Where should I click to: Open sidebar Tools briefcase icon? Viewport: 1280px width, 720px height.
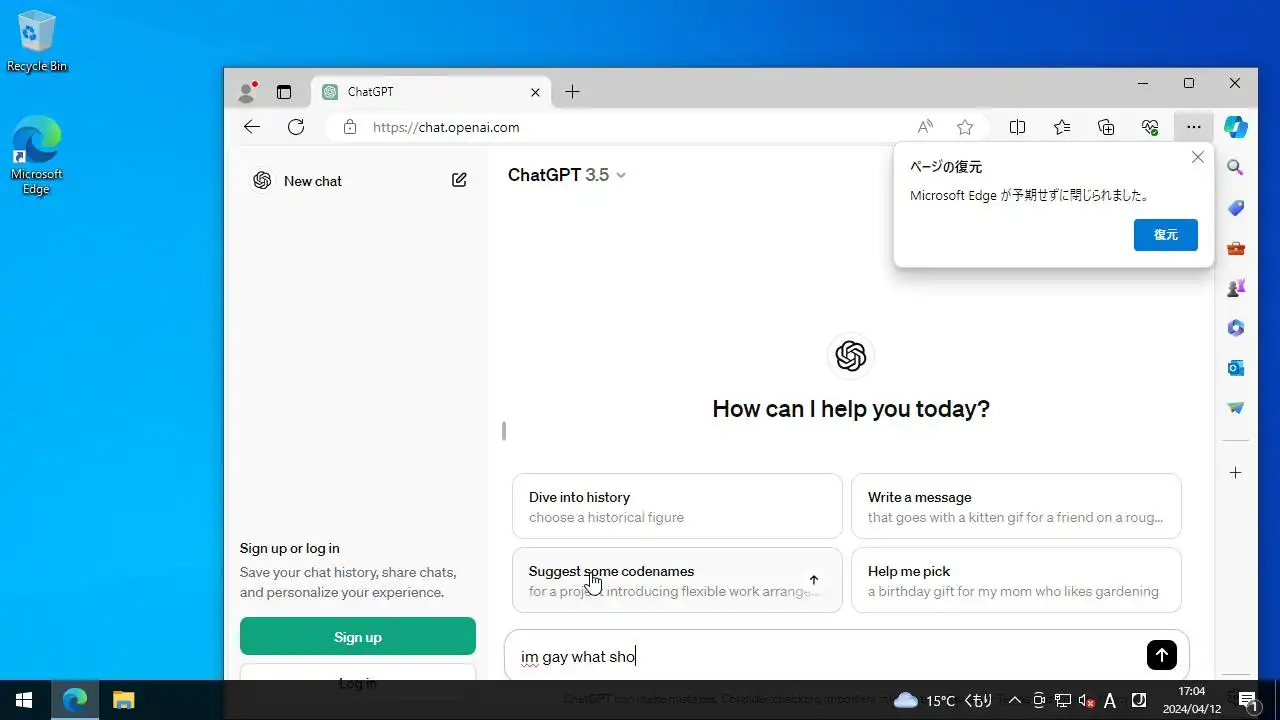click(x=1236, y=248)
